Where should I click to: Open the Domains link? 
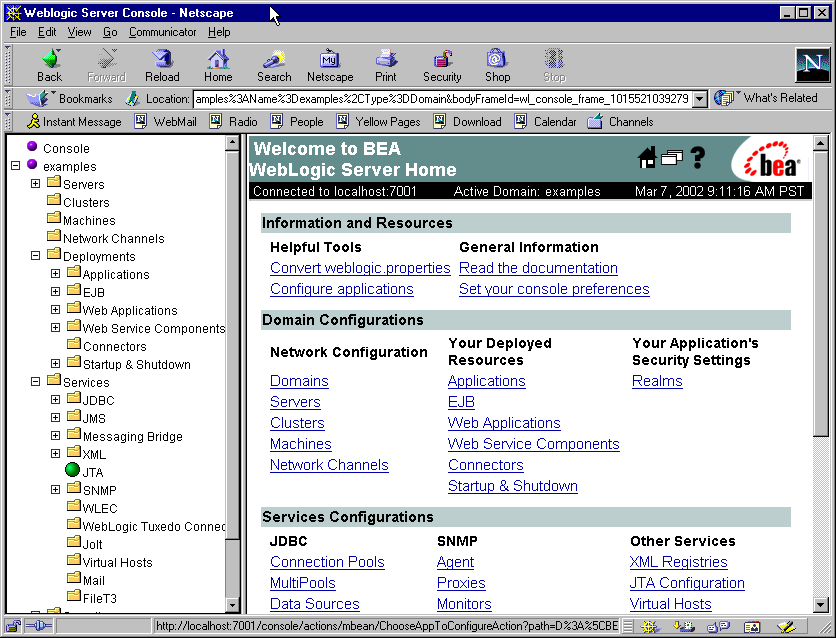click(x=299, y=381)
